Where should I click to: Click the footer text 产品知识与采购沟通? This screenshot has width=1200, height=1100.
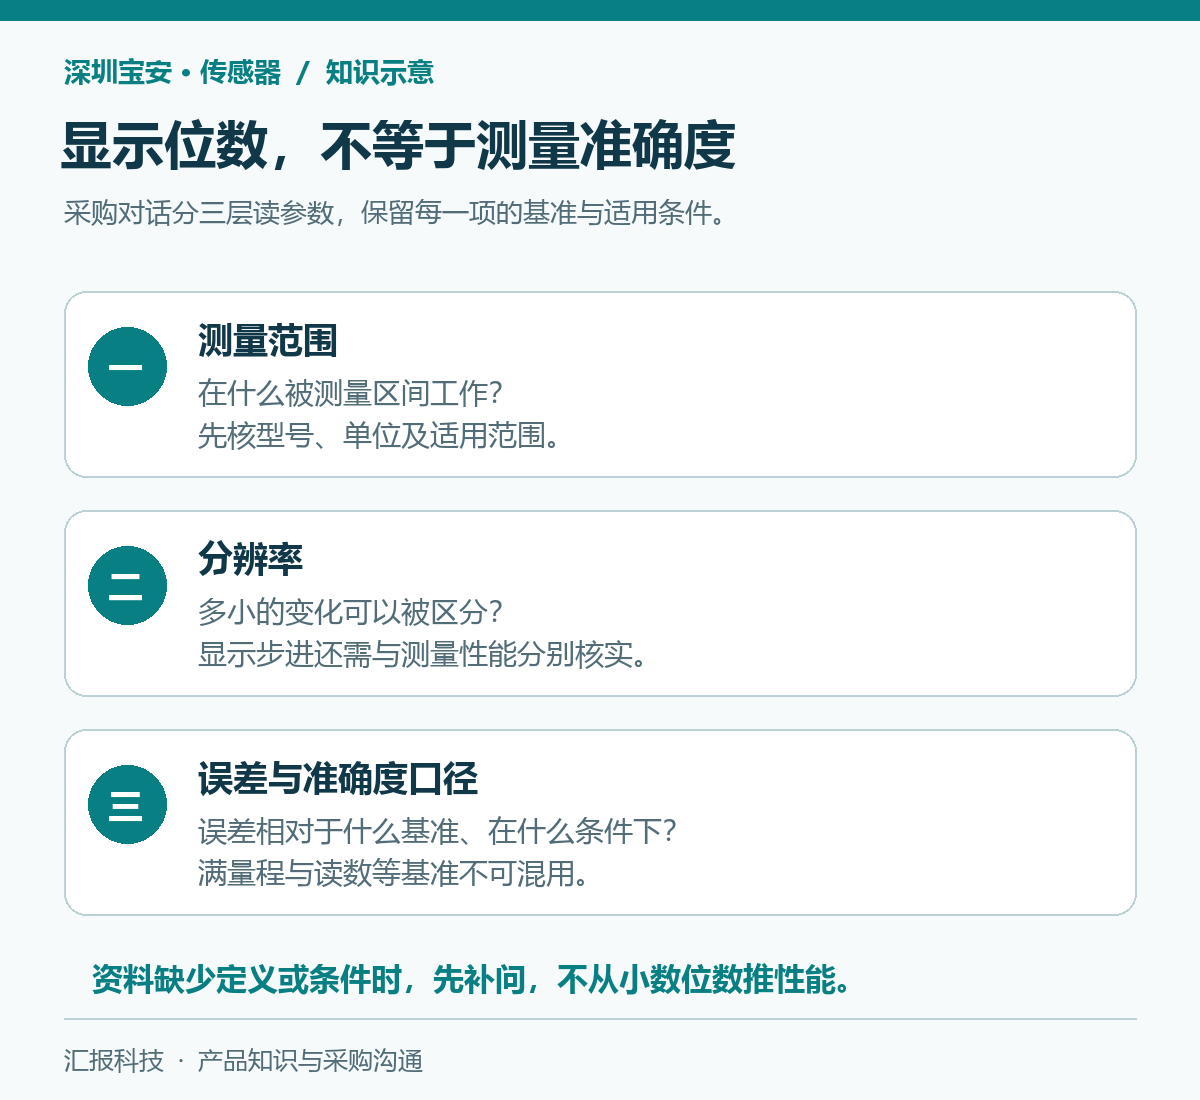tap(310, 1061)
